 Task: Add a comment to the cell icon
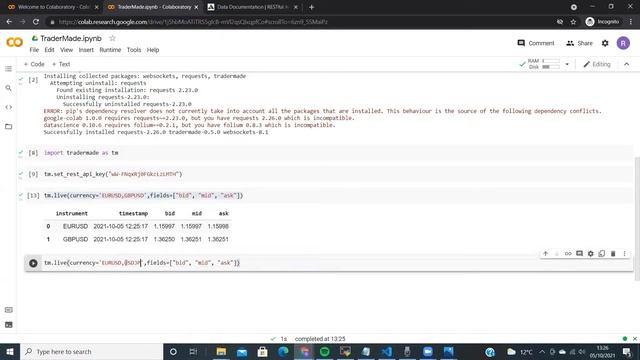click(x=579, y=253)
